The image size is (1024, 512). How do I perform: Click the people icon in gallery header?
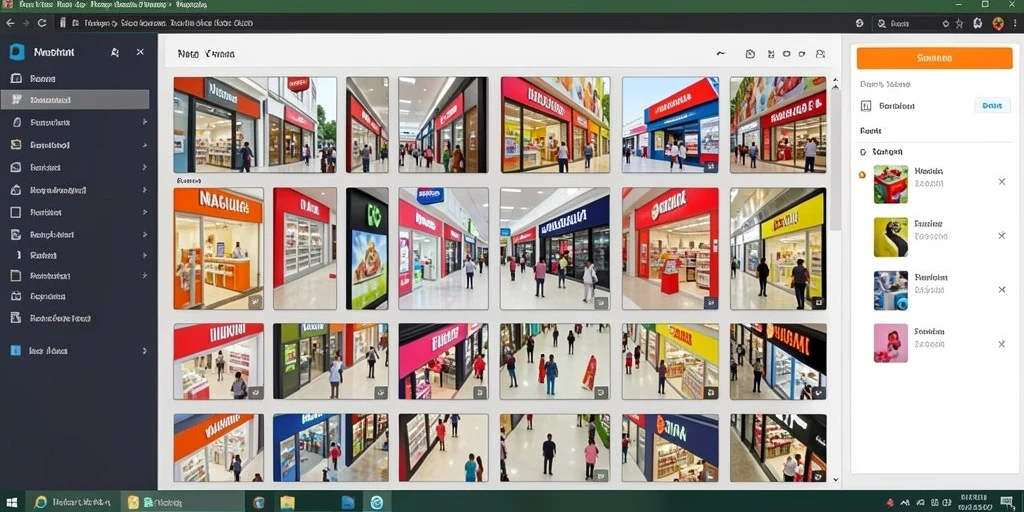tap(821, 54)
